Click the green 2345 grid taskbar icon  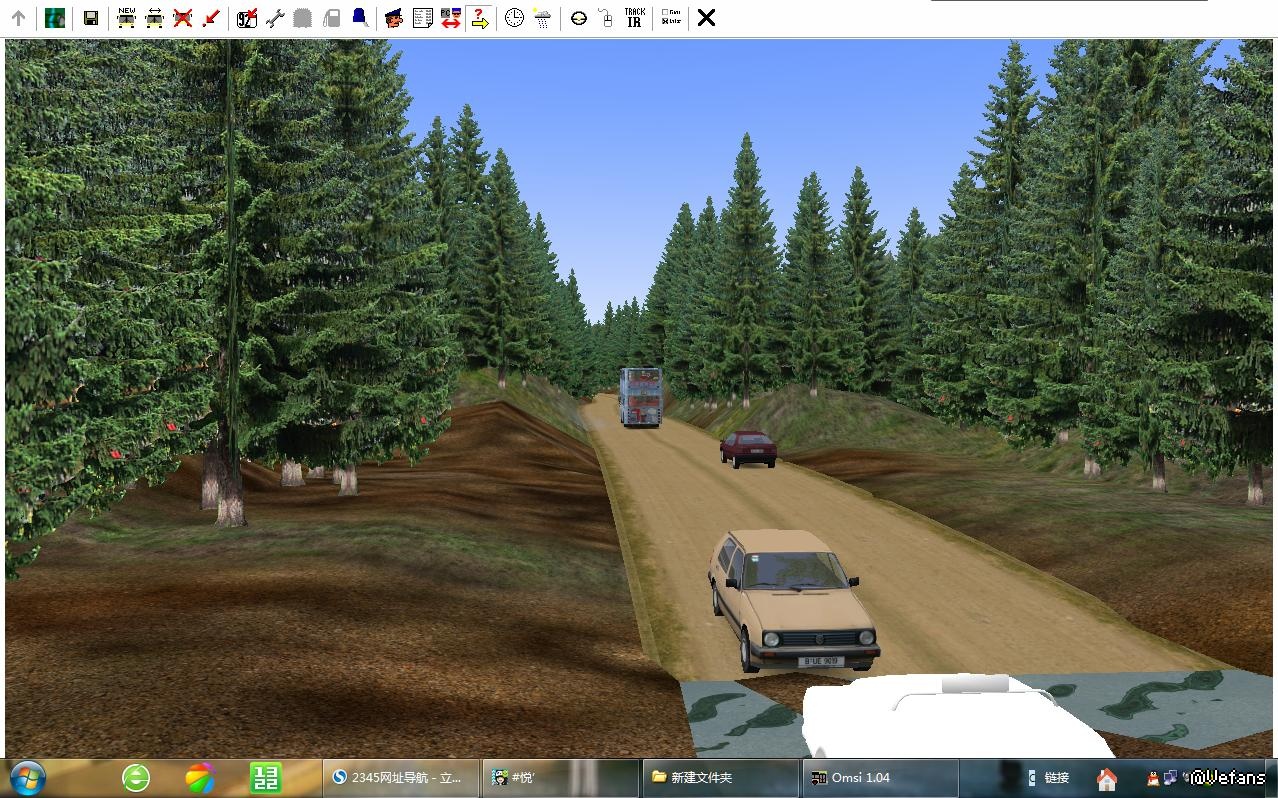click(265, 777)
